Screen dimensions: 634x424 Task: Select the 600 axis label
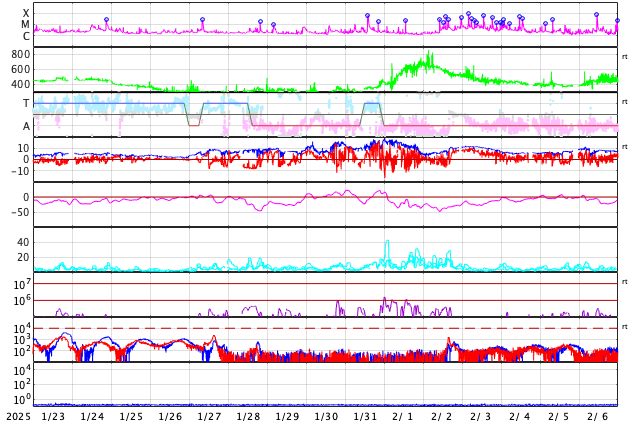(21, 69)
